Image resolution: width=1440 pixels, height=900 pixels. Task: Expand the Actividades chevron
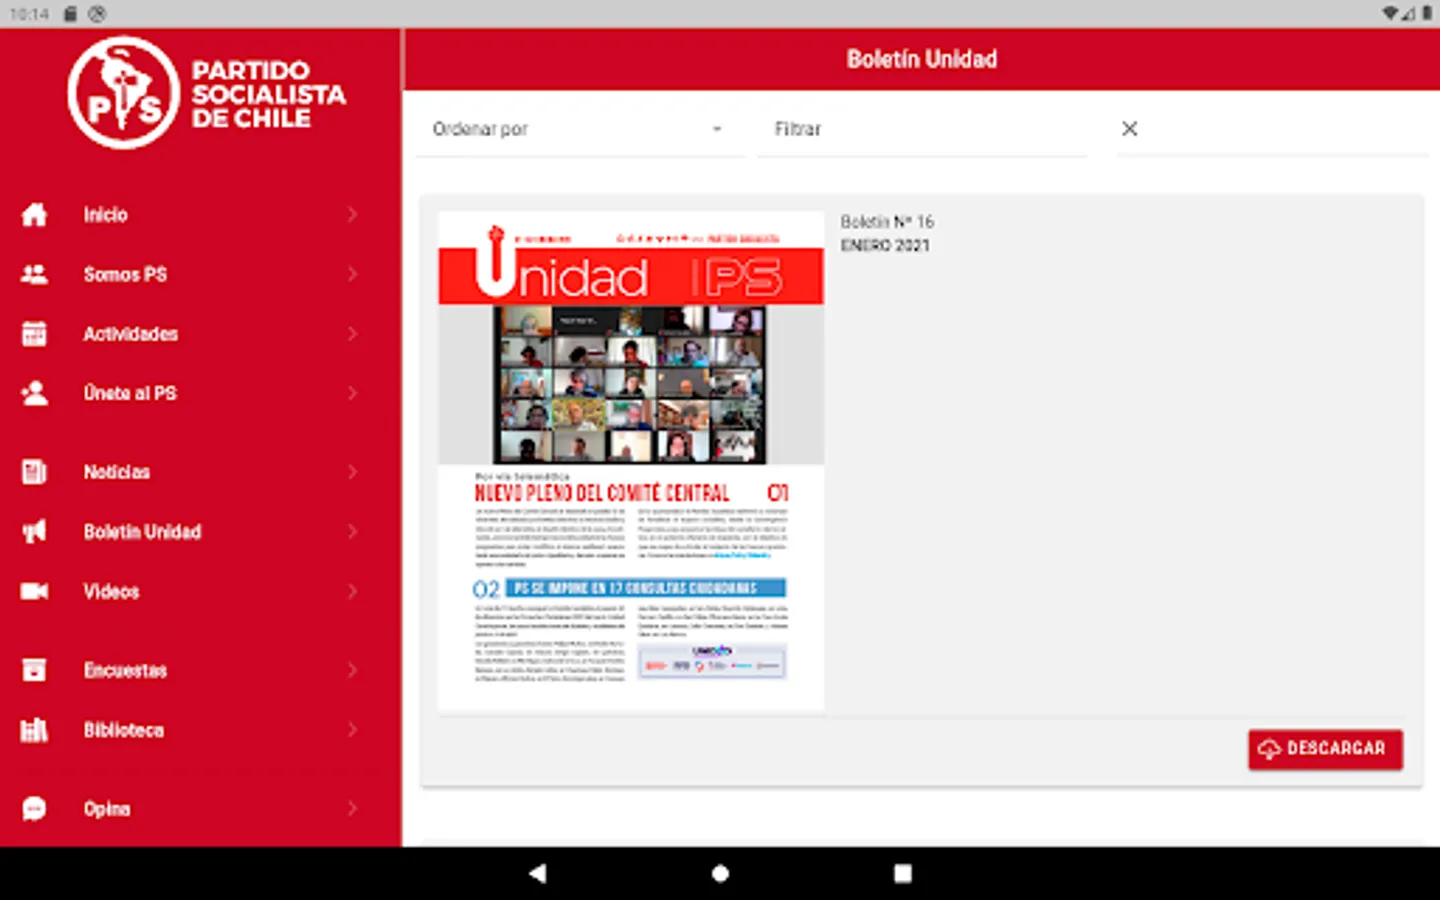352,334
